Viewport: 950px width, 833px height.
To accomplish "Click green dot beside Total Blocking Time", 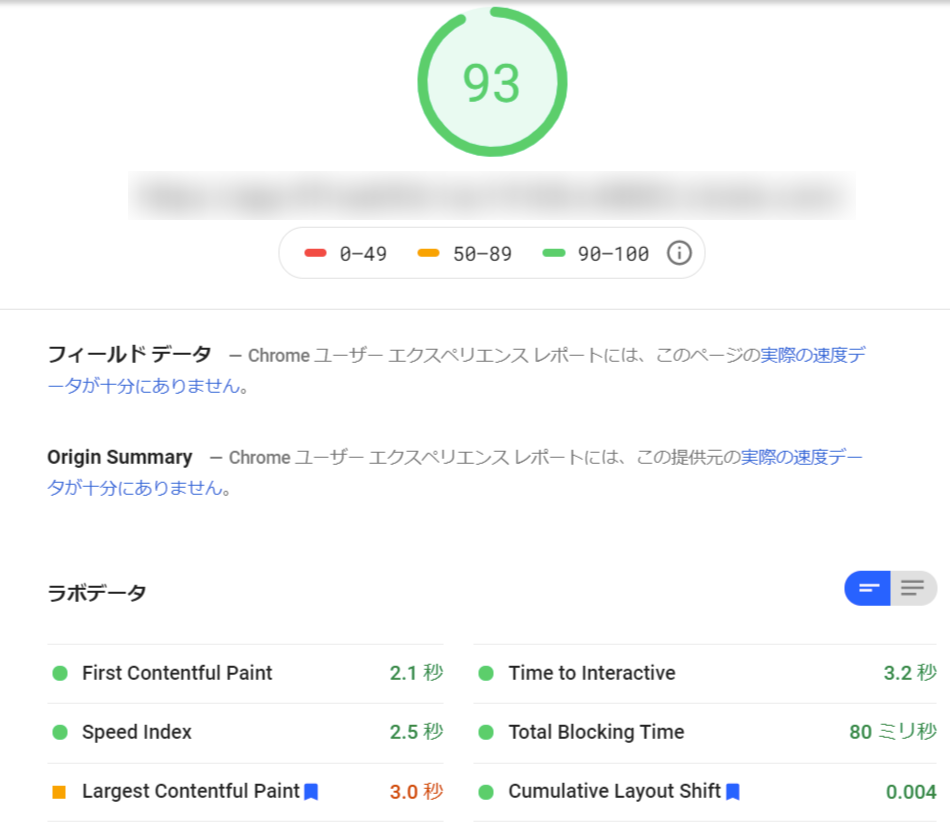I will click(486, 732).
